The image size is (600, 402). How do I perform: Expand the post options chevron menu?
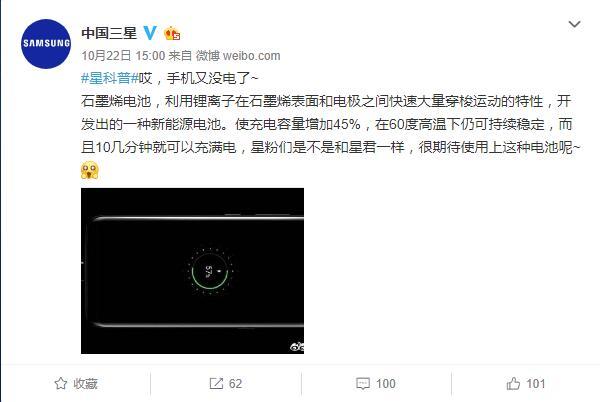click(x=574, y=24)
